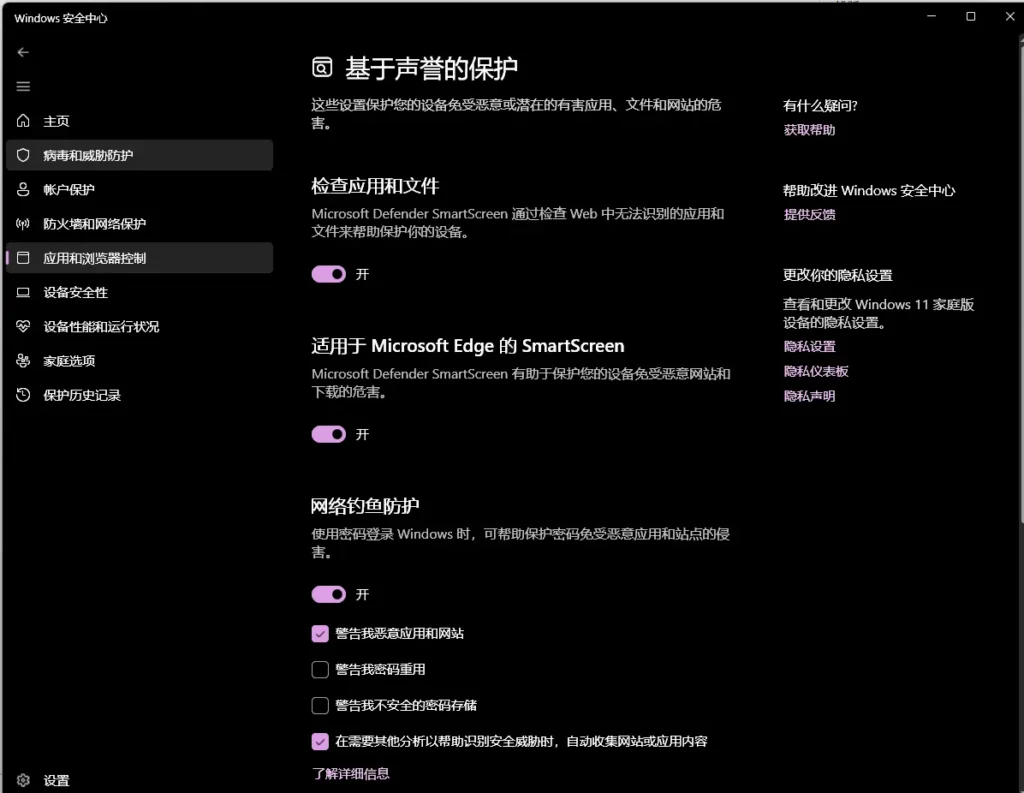The image size is (1024, 793).
Task: Click the window icon for 应用和浏览器控制
Action: [23, 258]
